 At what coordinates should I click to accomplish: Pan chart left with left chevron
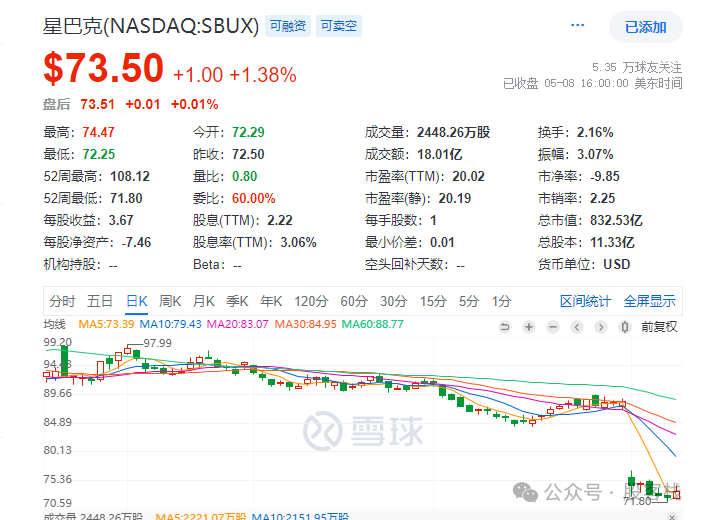click(577, 327)
